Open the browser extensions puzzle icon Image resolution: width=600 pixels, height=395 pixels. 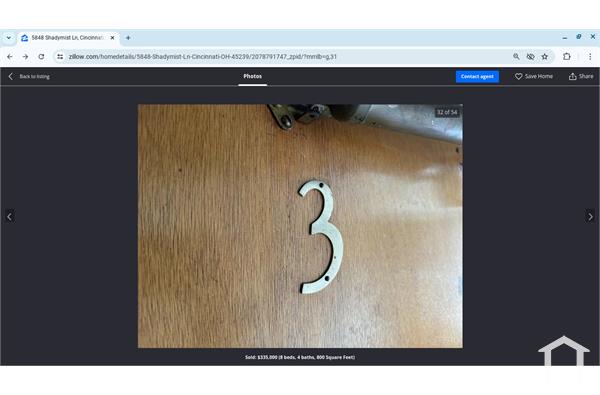(567, 57)
